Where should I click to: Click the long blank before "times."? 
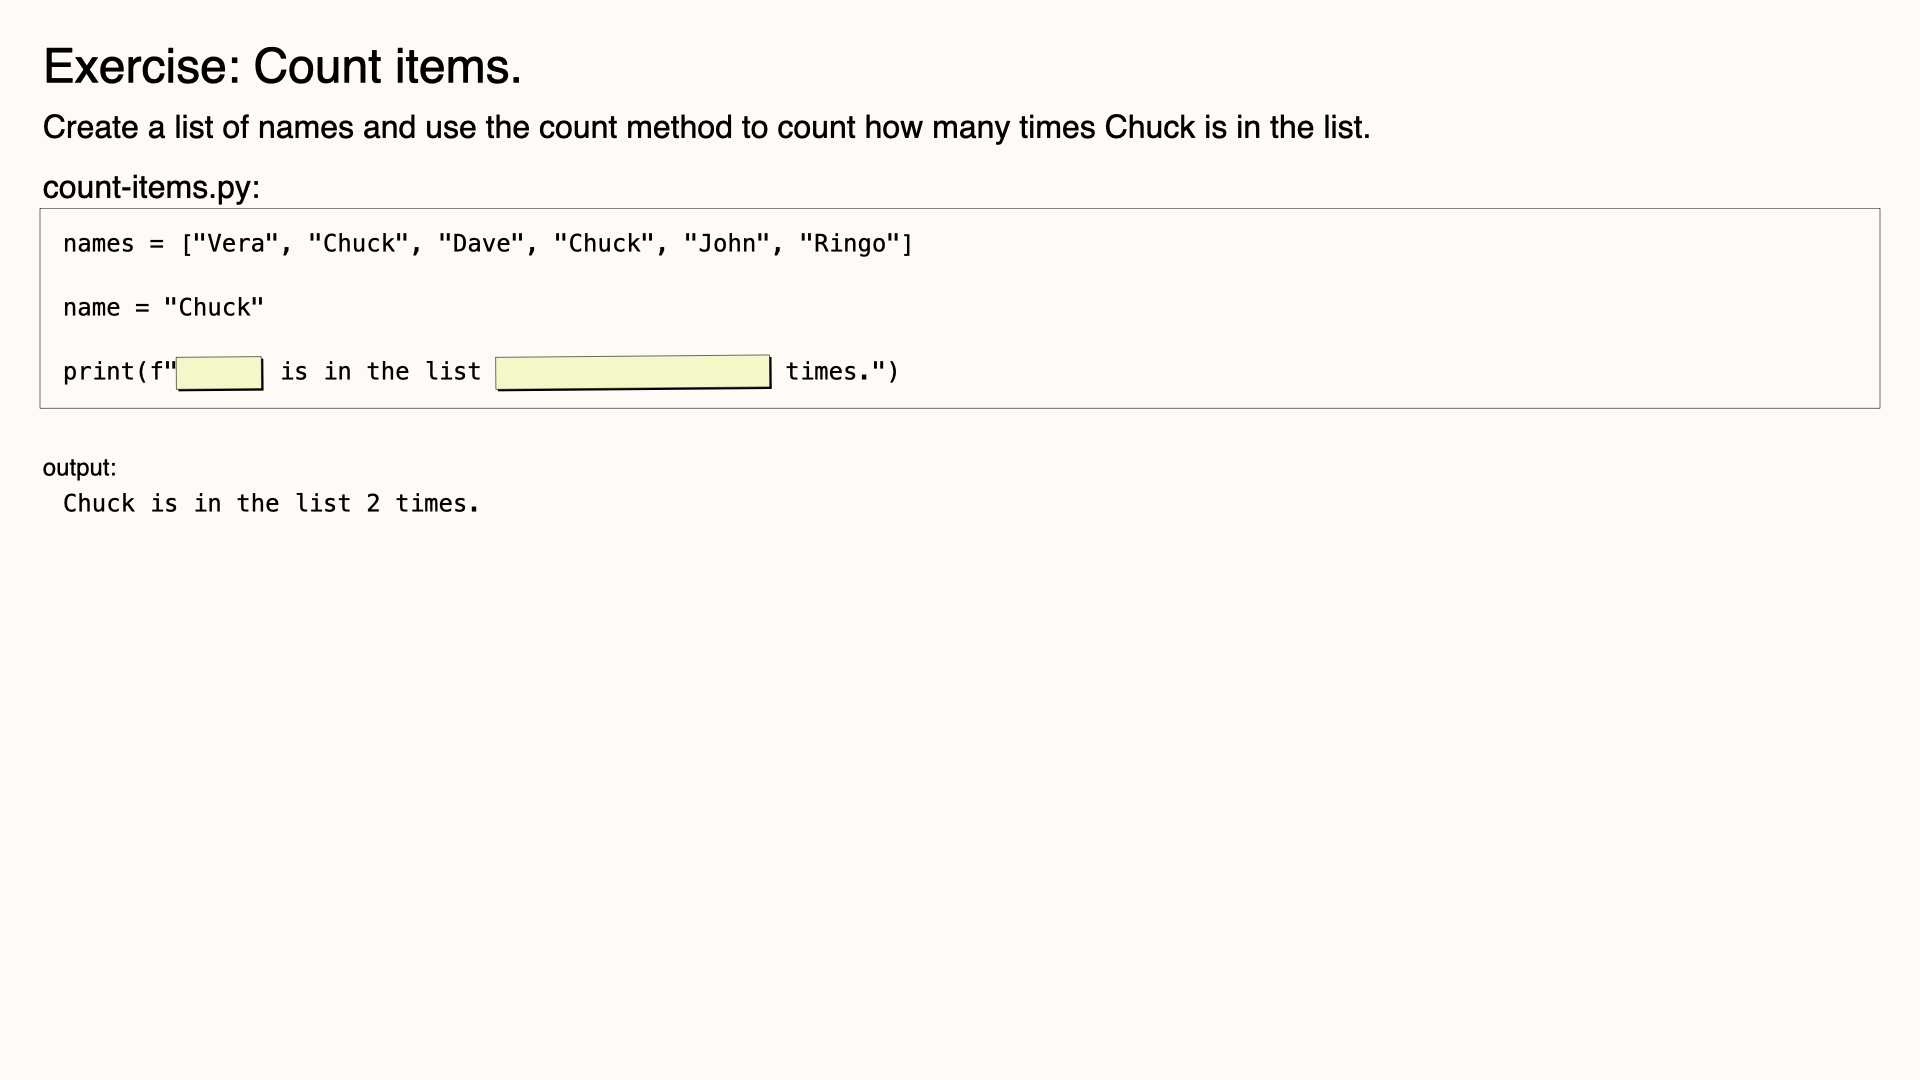point(633,372)
